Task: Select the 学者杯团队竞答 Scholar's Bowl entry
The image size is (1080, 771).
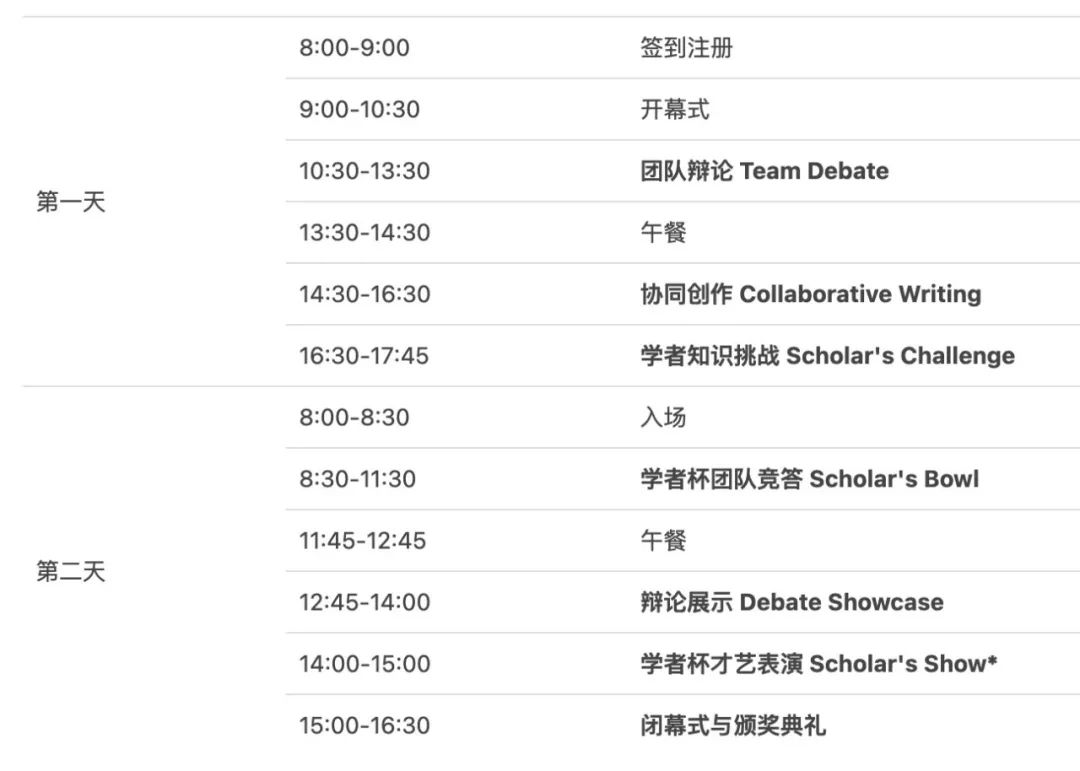Action: point(809,479)
